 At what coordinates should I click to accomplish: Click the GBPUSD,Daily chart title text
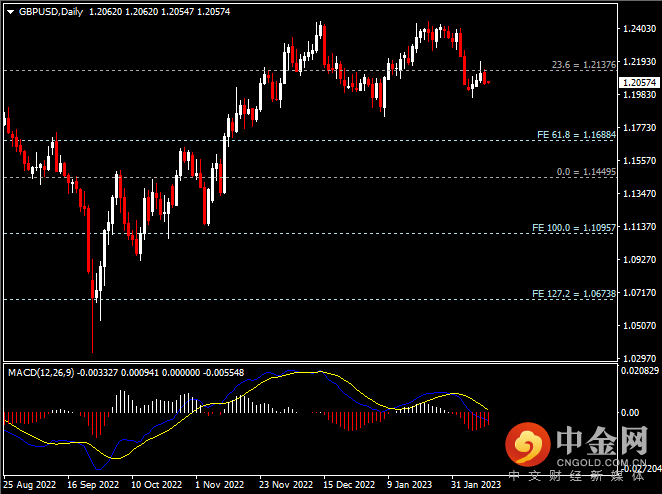pos(50,12)
